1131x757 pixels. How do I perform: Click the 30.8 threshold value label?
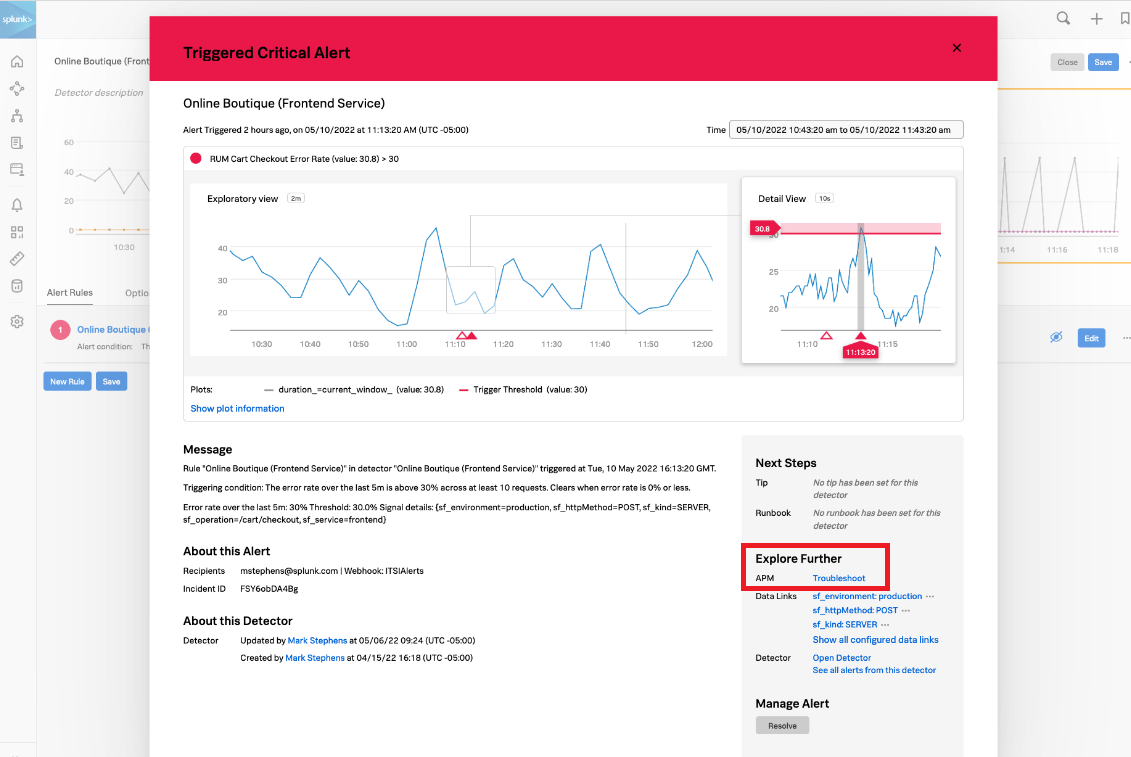(x=763, y=229)
